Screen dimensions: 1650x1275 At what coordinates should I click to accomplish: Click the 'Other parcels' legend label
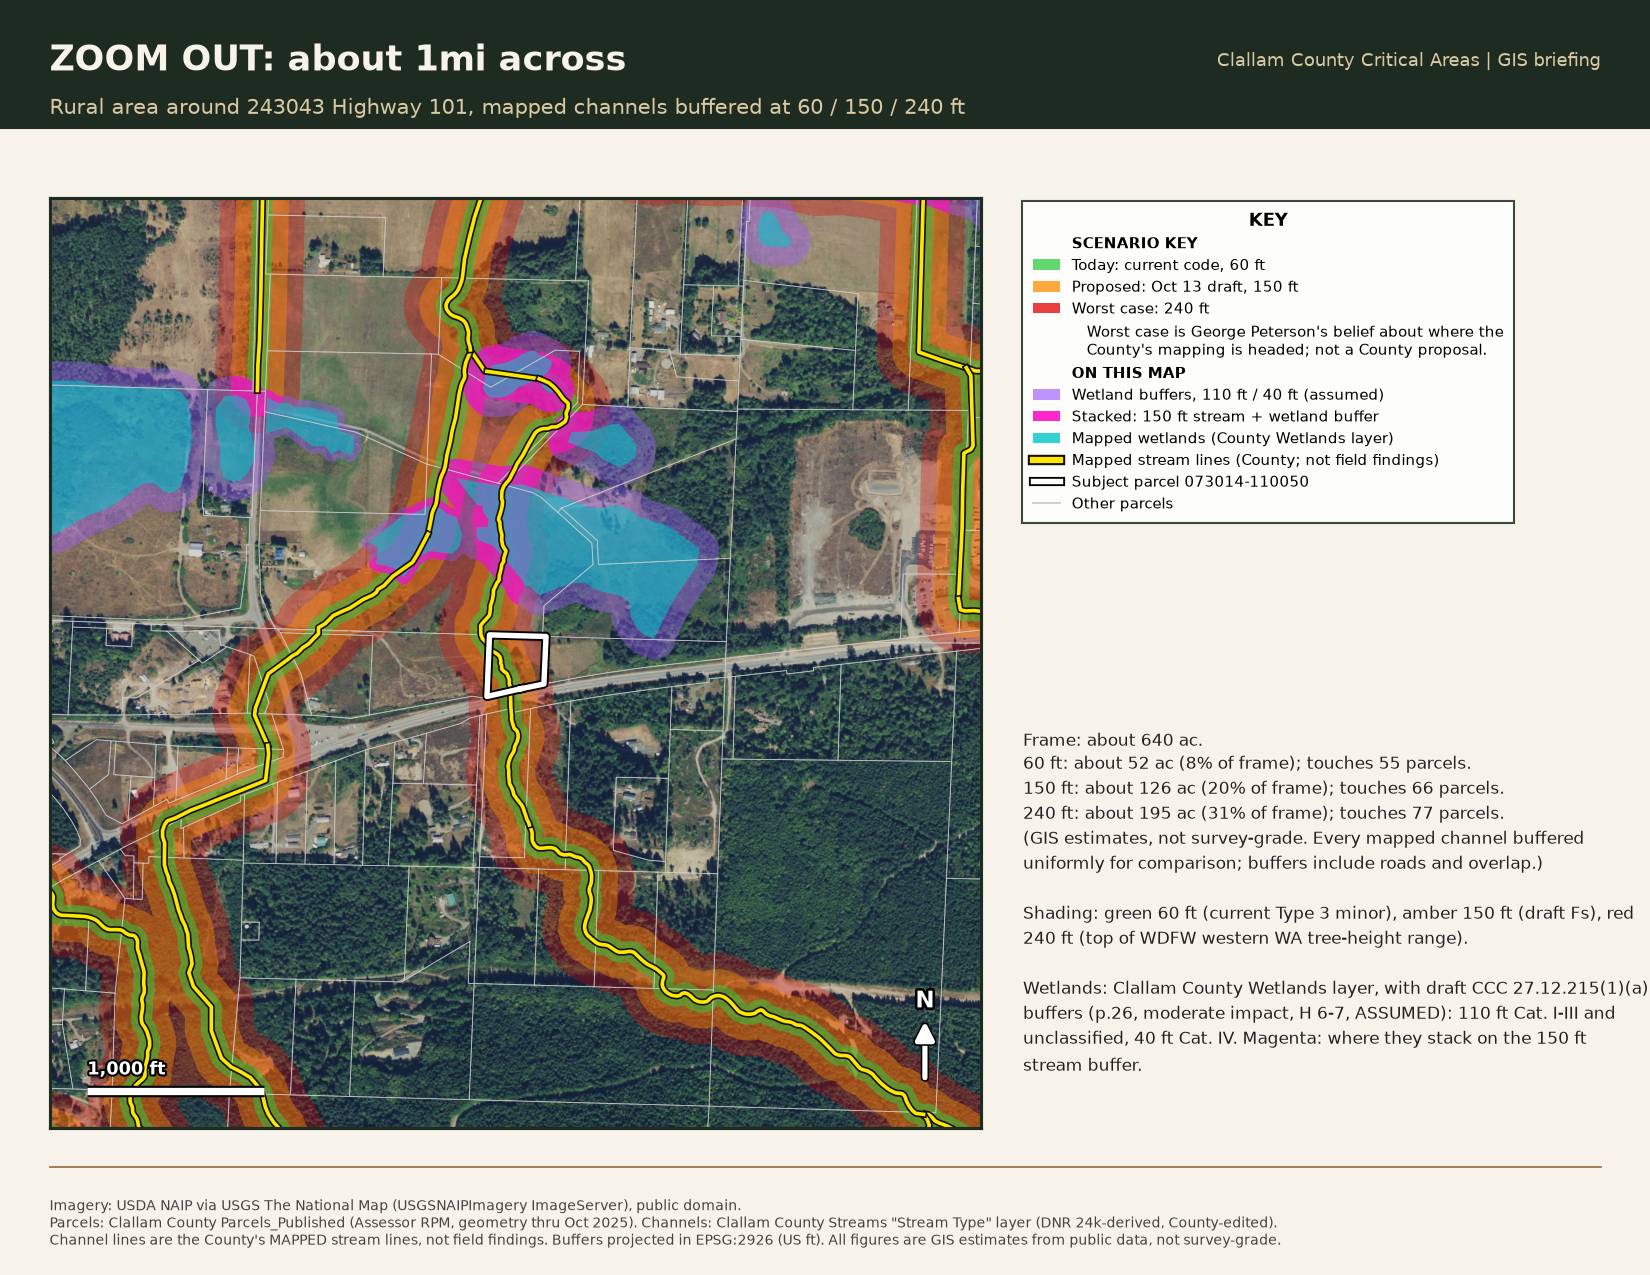tap(1122, 504)
